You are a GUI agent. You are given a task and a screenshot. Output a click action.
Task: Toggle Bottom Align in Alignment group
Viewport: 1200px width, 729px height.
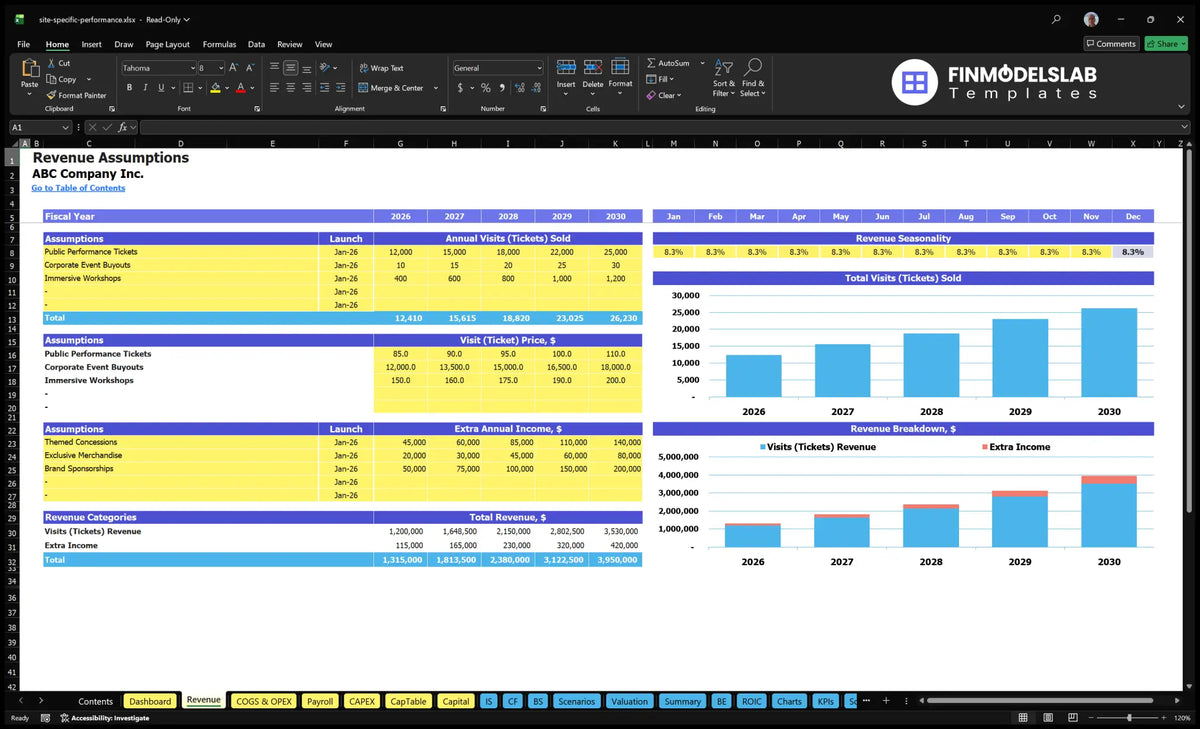306,68
